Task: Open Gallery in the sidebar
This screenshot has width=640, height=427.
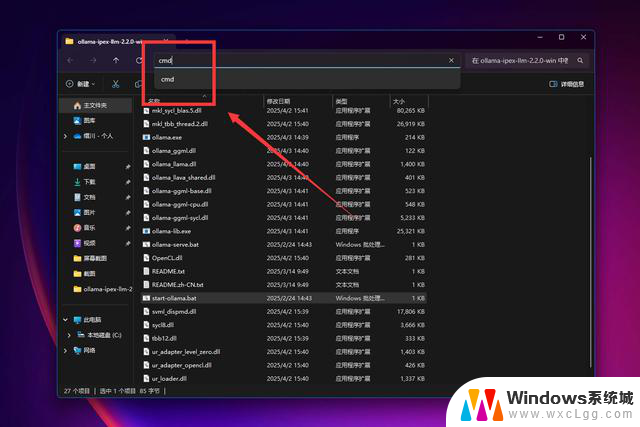Action: point(89,120)
